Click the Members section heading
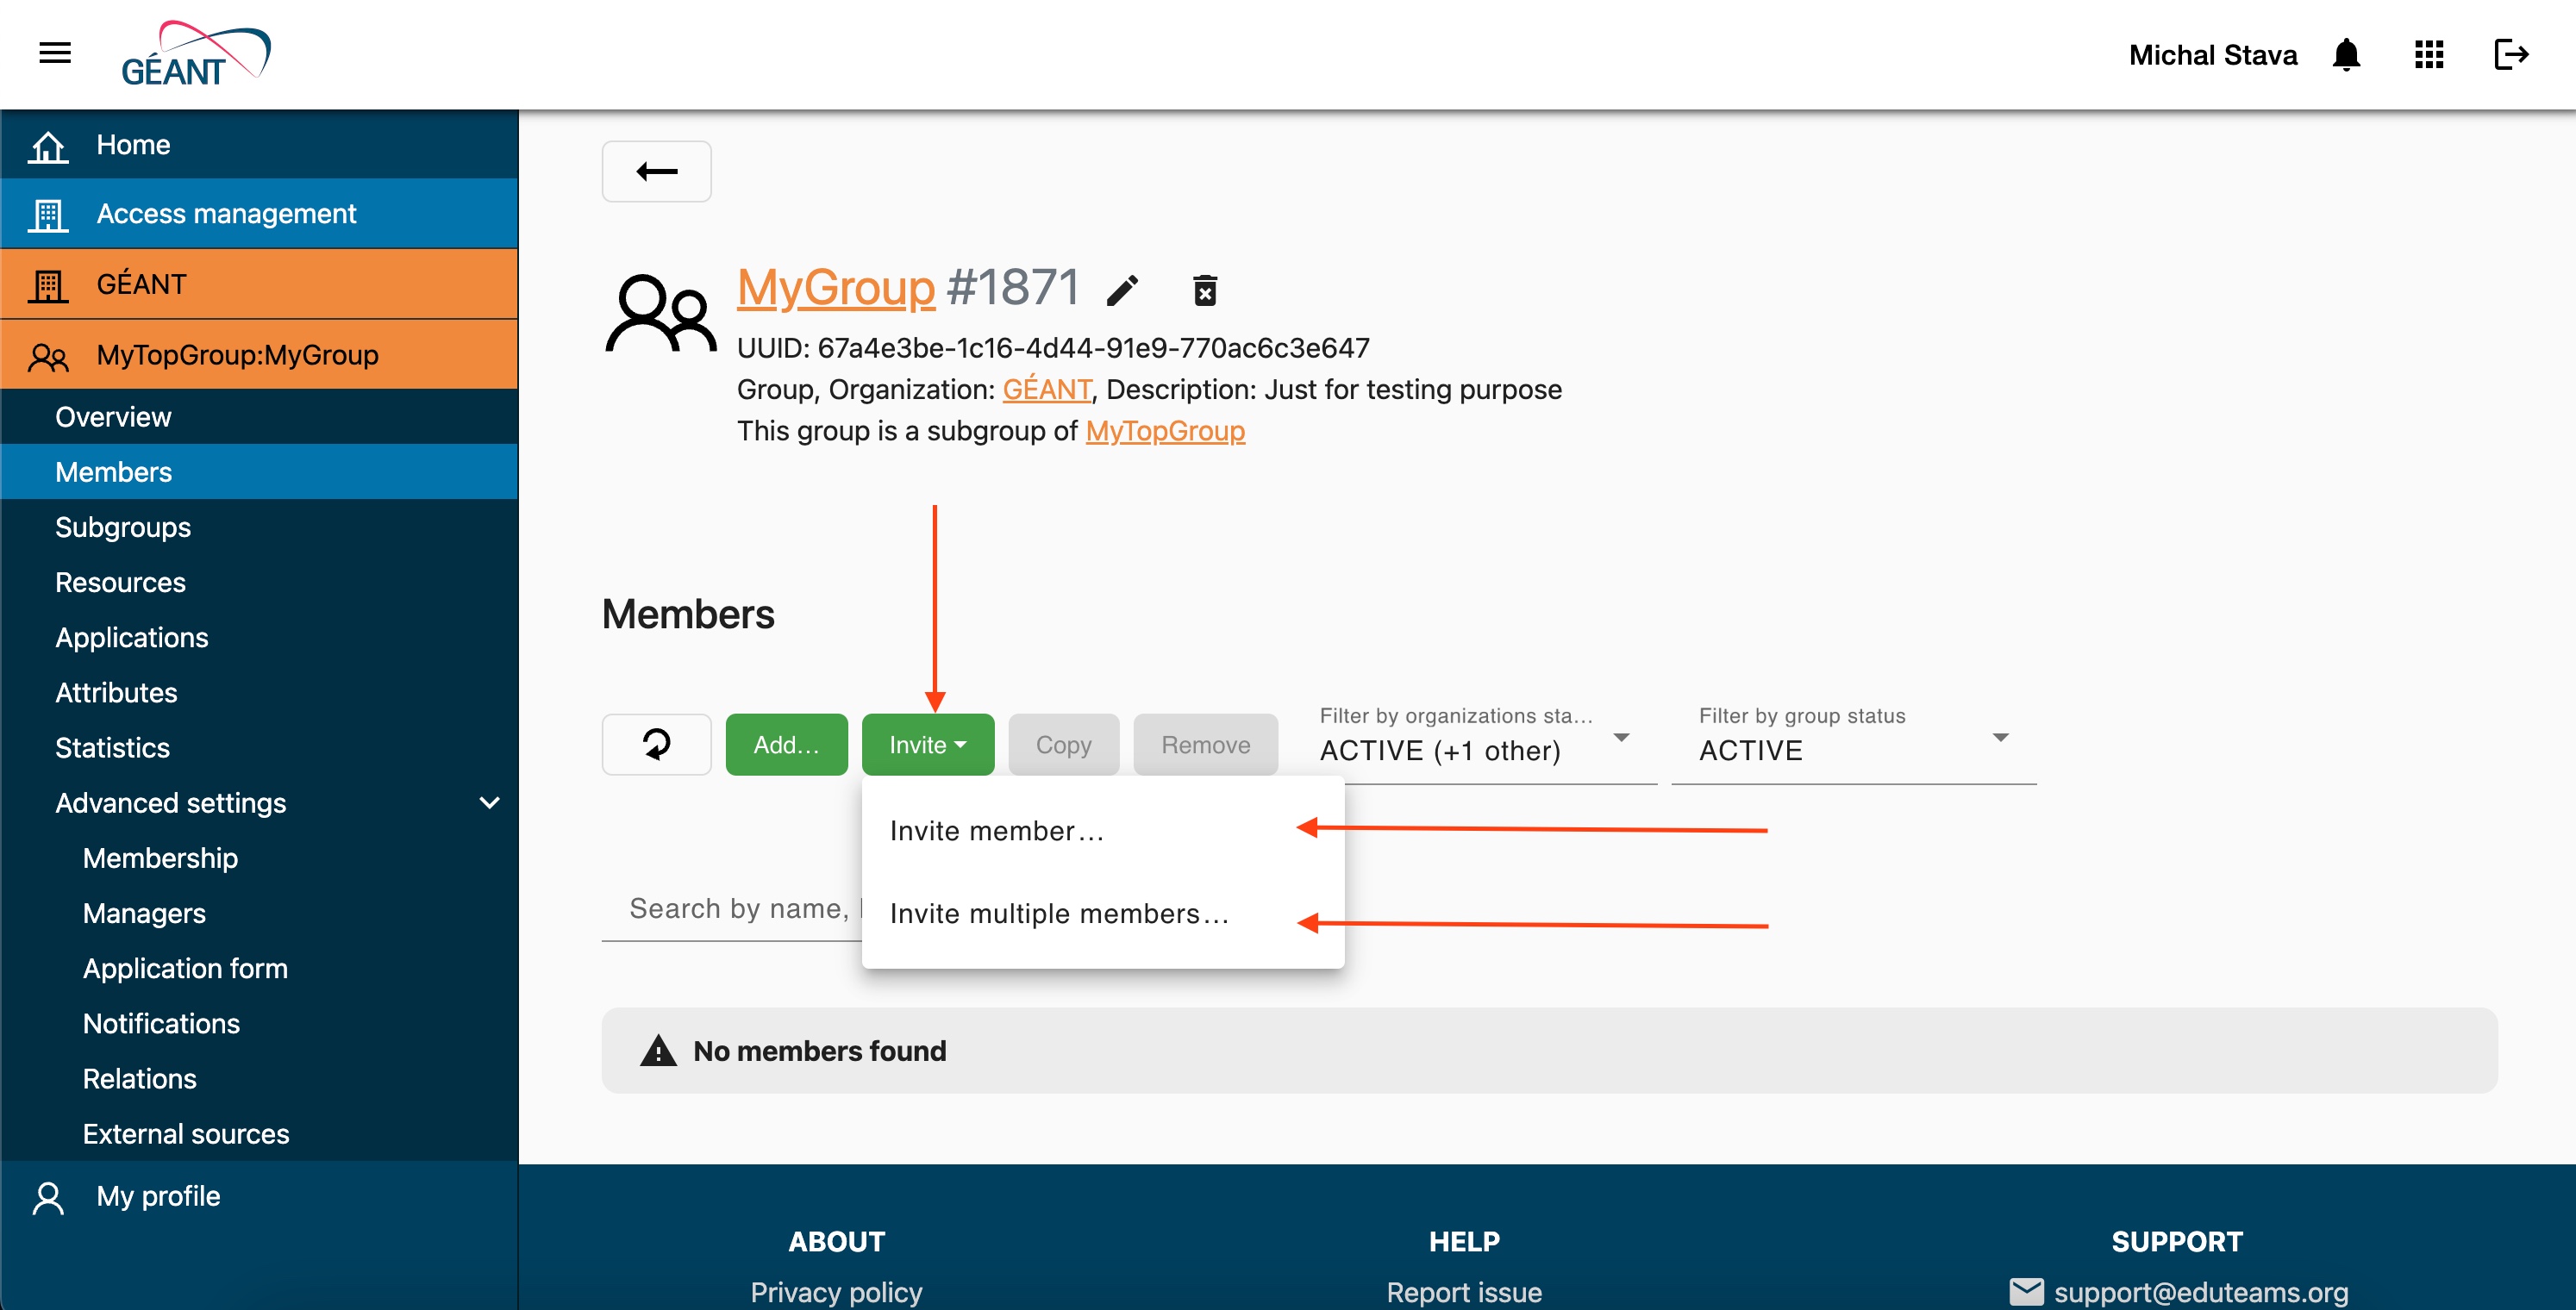Viewport: 2576px width, 1310px height. coord(688,614)
